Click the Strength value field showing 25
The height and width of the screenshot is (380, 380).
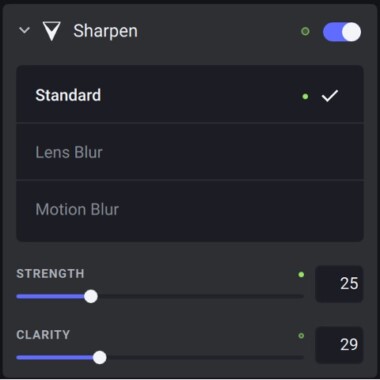pos(339,284)
